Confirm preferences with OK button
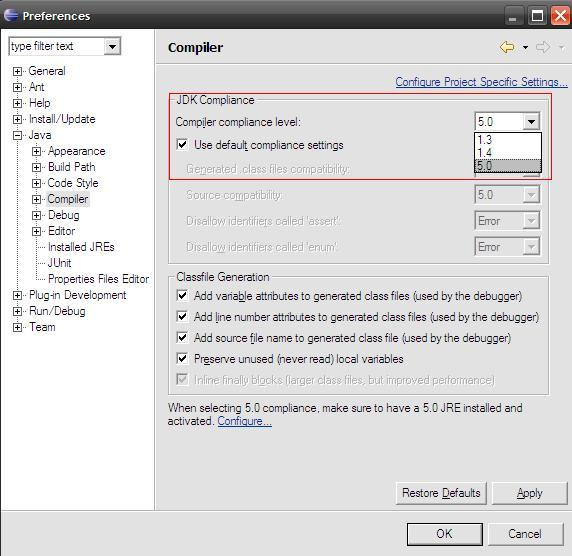The height and width of the screenshot is (556, 572). (445, 534)
